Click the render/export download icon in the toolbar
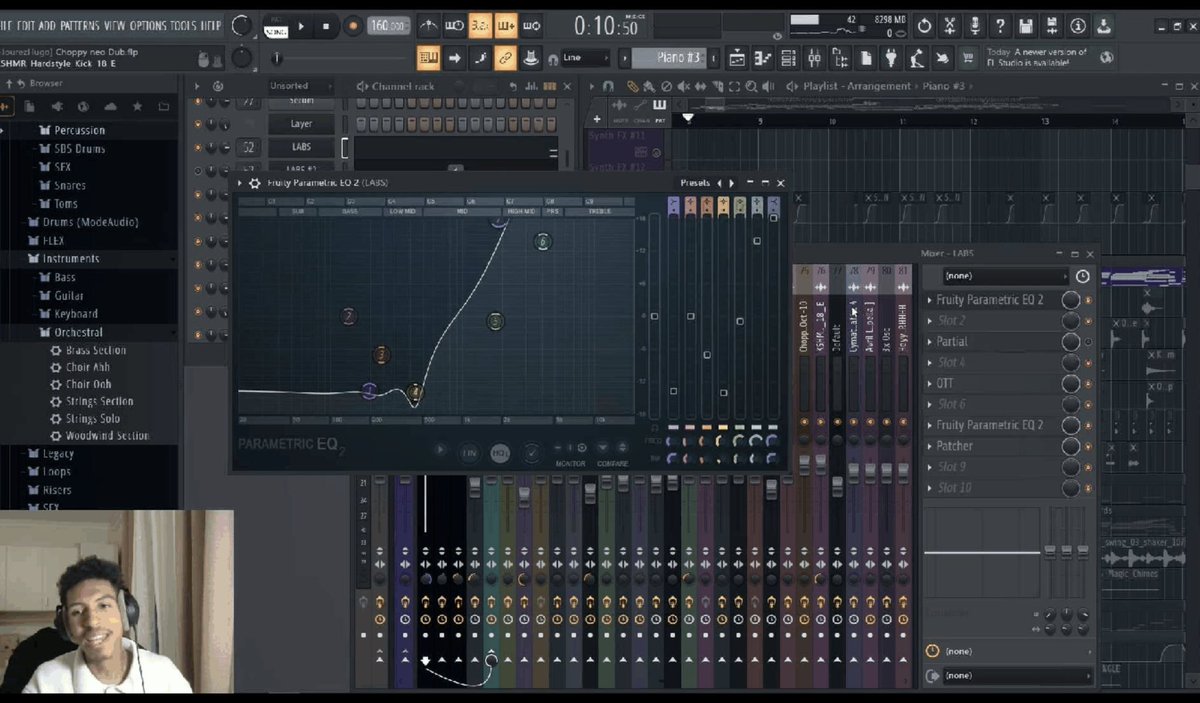1200x703 pixels. pyautogui.click(x=1104, y=26)
